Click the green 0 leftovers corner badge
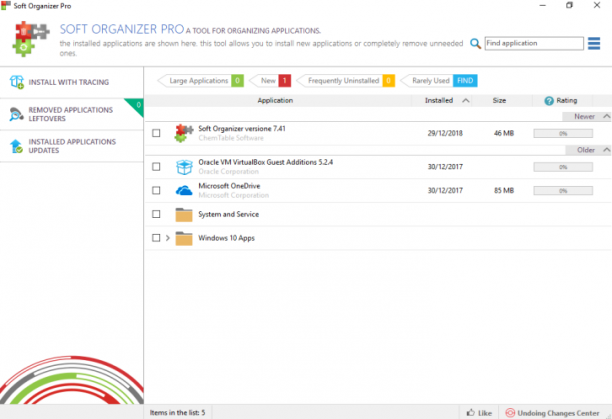This screenshot has height=419, width=612. (137, 105)
